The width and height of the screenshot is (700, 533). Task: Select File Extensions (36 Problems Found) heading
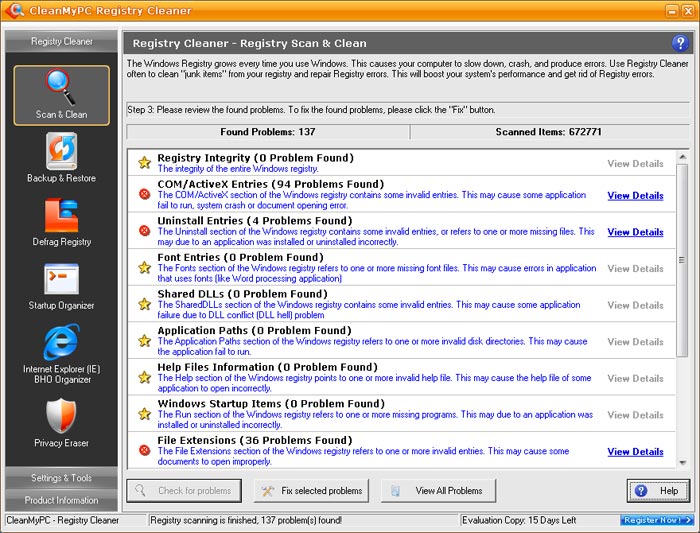pos(254,440)
